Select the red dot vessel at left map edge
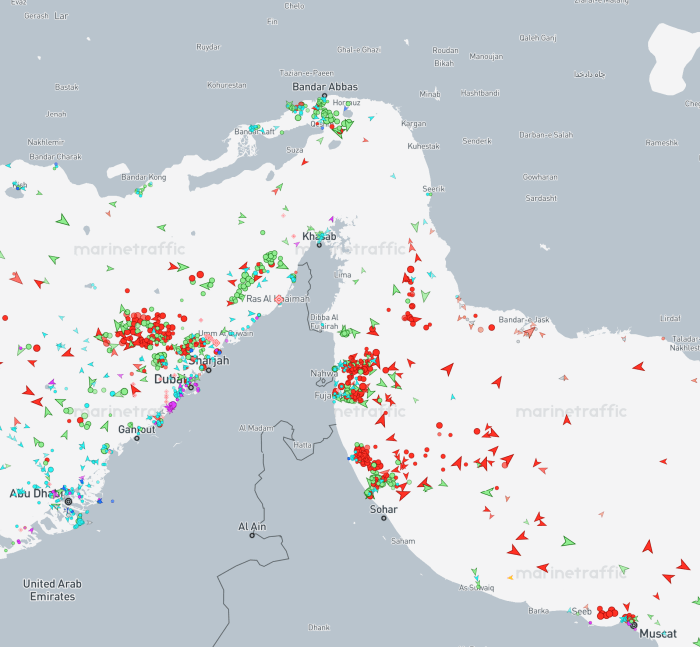This screenshot has width=700, height=647. (5, 318)
